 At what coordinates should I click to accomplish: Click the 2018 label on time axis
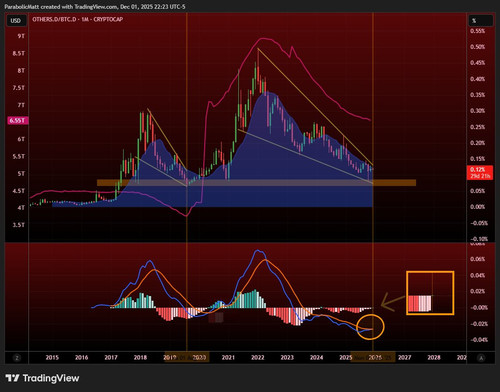[140, 358]
